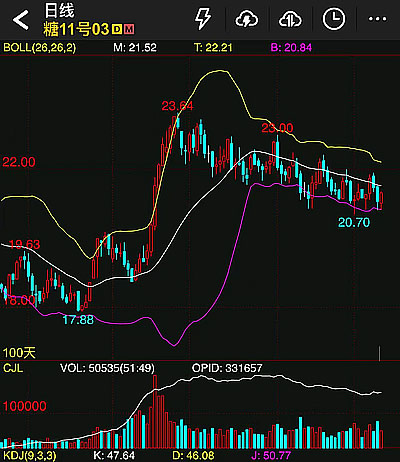Open the lightning bolt quick trade icon
400x462 pixels.
(x=203, y=19)
